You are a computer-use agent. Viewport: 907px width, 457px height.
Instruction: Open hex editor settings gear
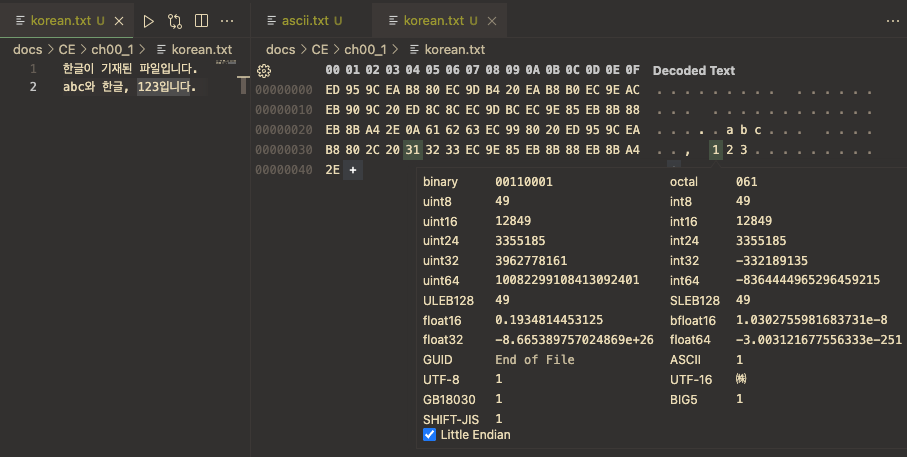264,71
